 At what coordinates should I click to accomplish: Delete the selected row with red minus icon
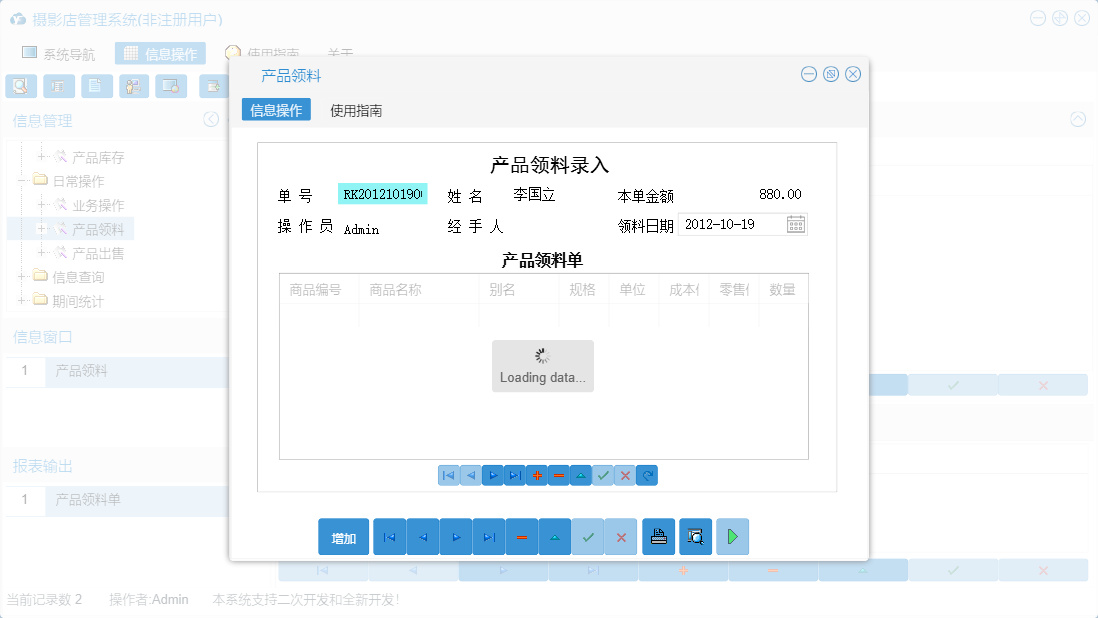click(558, 475)
